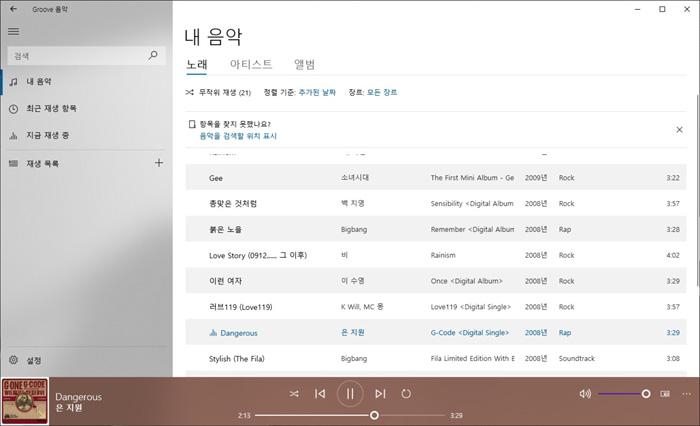This screenshot has height=426, width=700.
Task: Click artist K Will, MC 몽
Action: (x=362, y=307)
